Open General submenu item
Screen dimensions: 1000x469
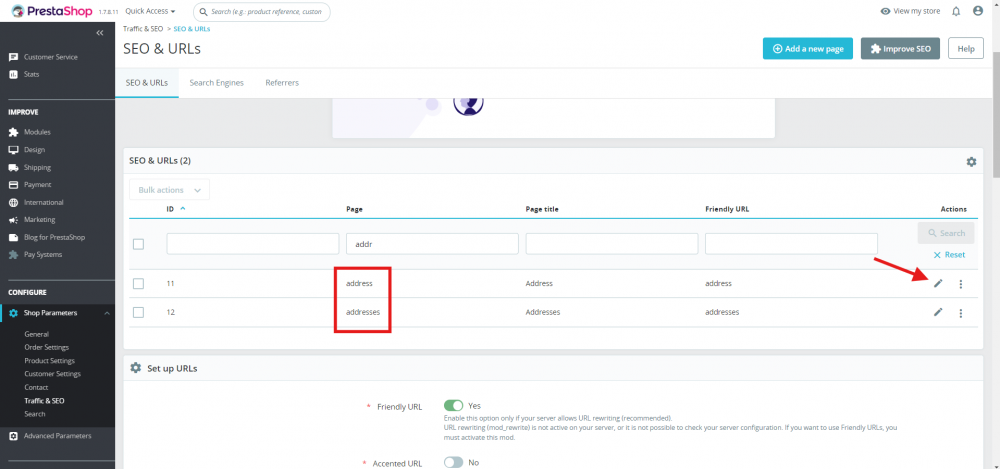click(x=36, y=334)
